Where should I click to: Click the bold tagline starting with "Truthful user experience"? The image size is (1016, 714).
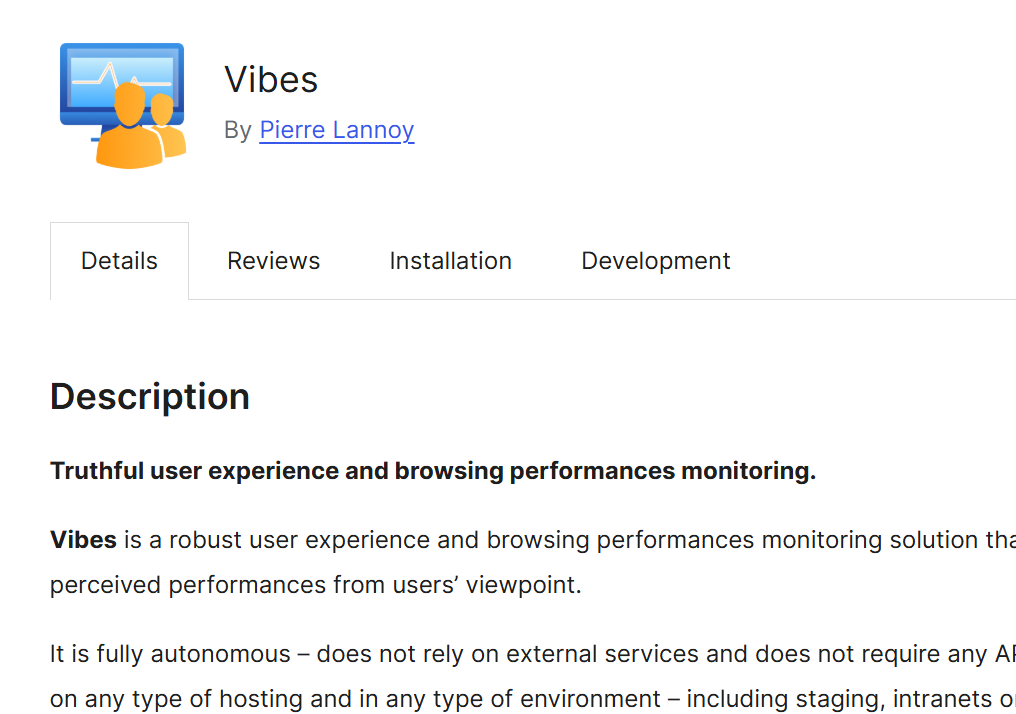click(433, 471)
